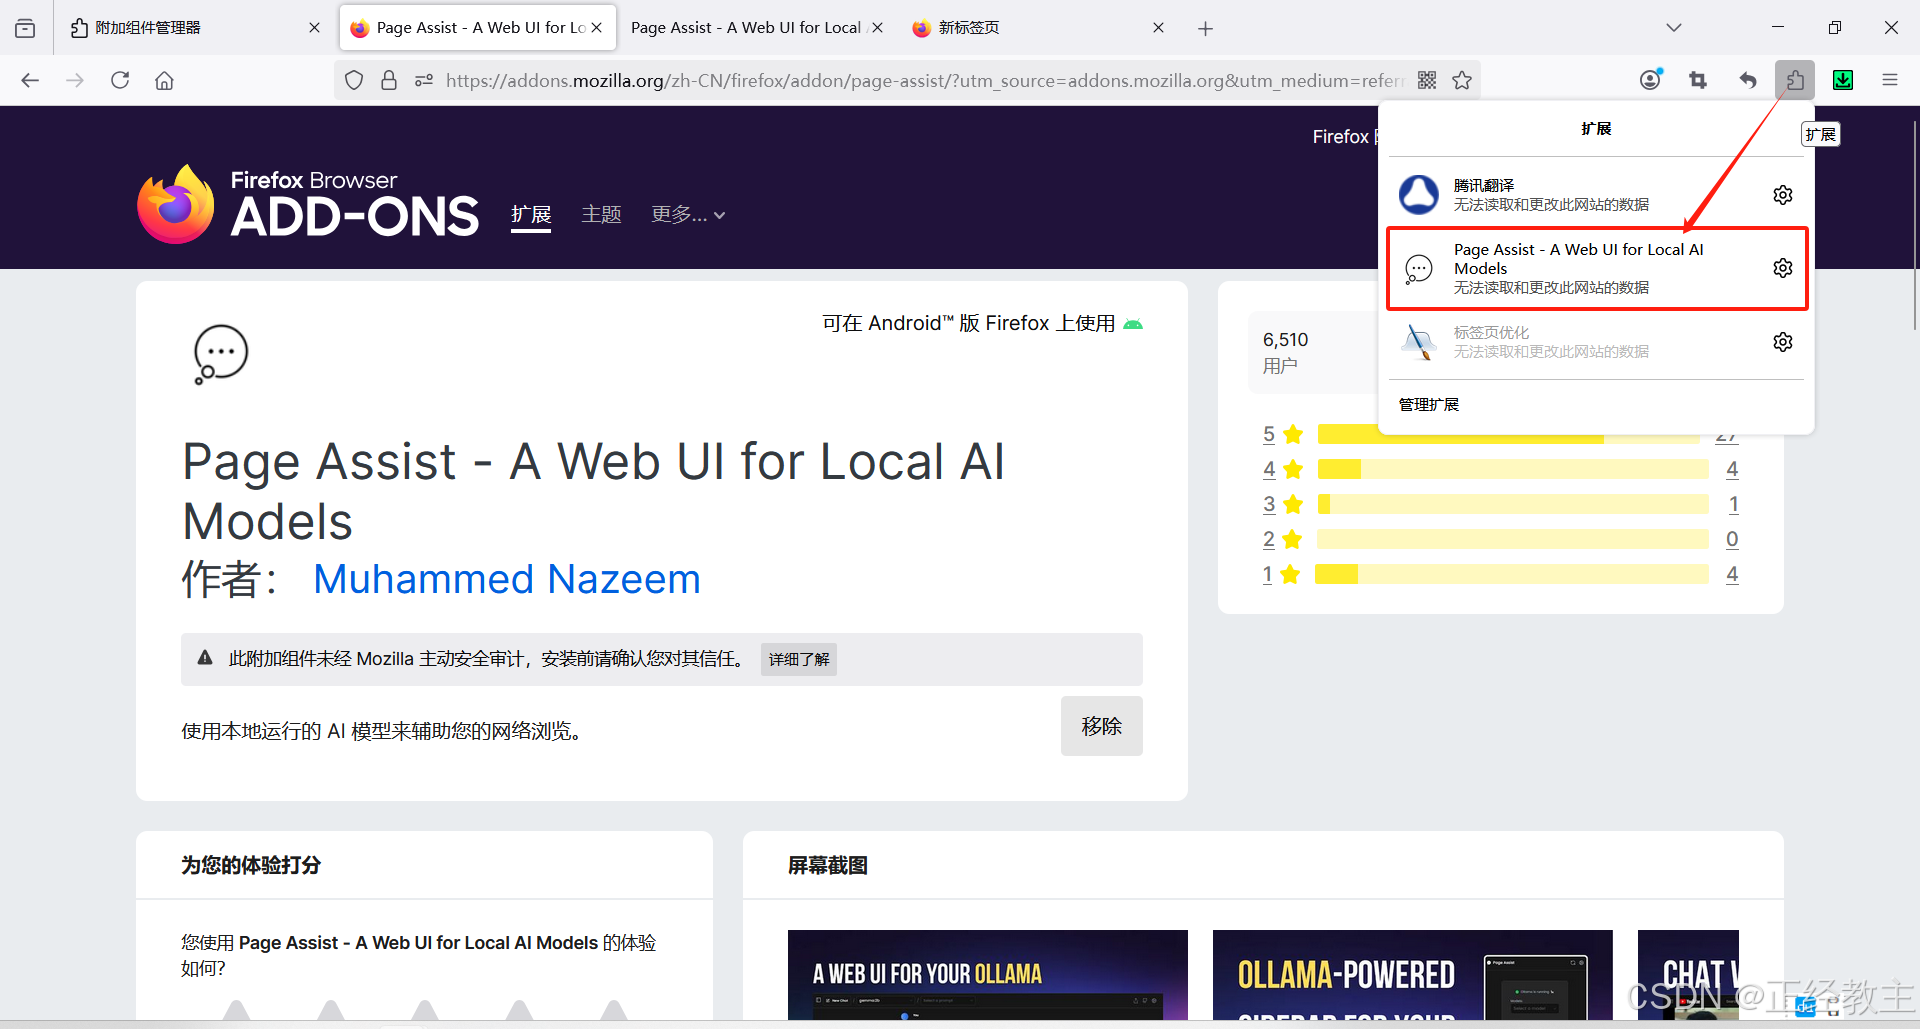Open author Muhammed Nazeem's page
This screenshot has width=1920, height=1029.
coord(507,579)
